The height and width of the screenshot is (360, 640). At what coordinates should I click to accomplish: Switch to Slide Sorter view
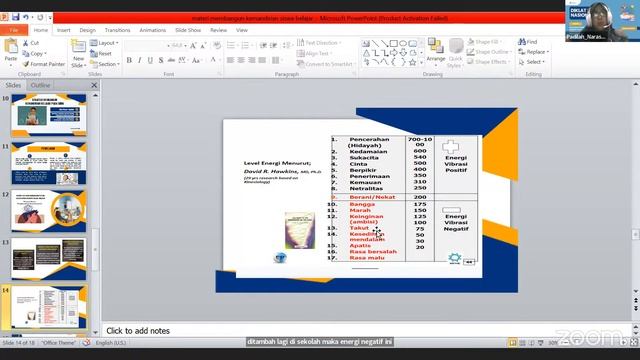click(522, 343)
